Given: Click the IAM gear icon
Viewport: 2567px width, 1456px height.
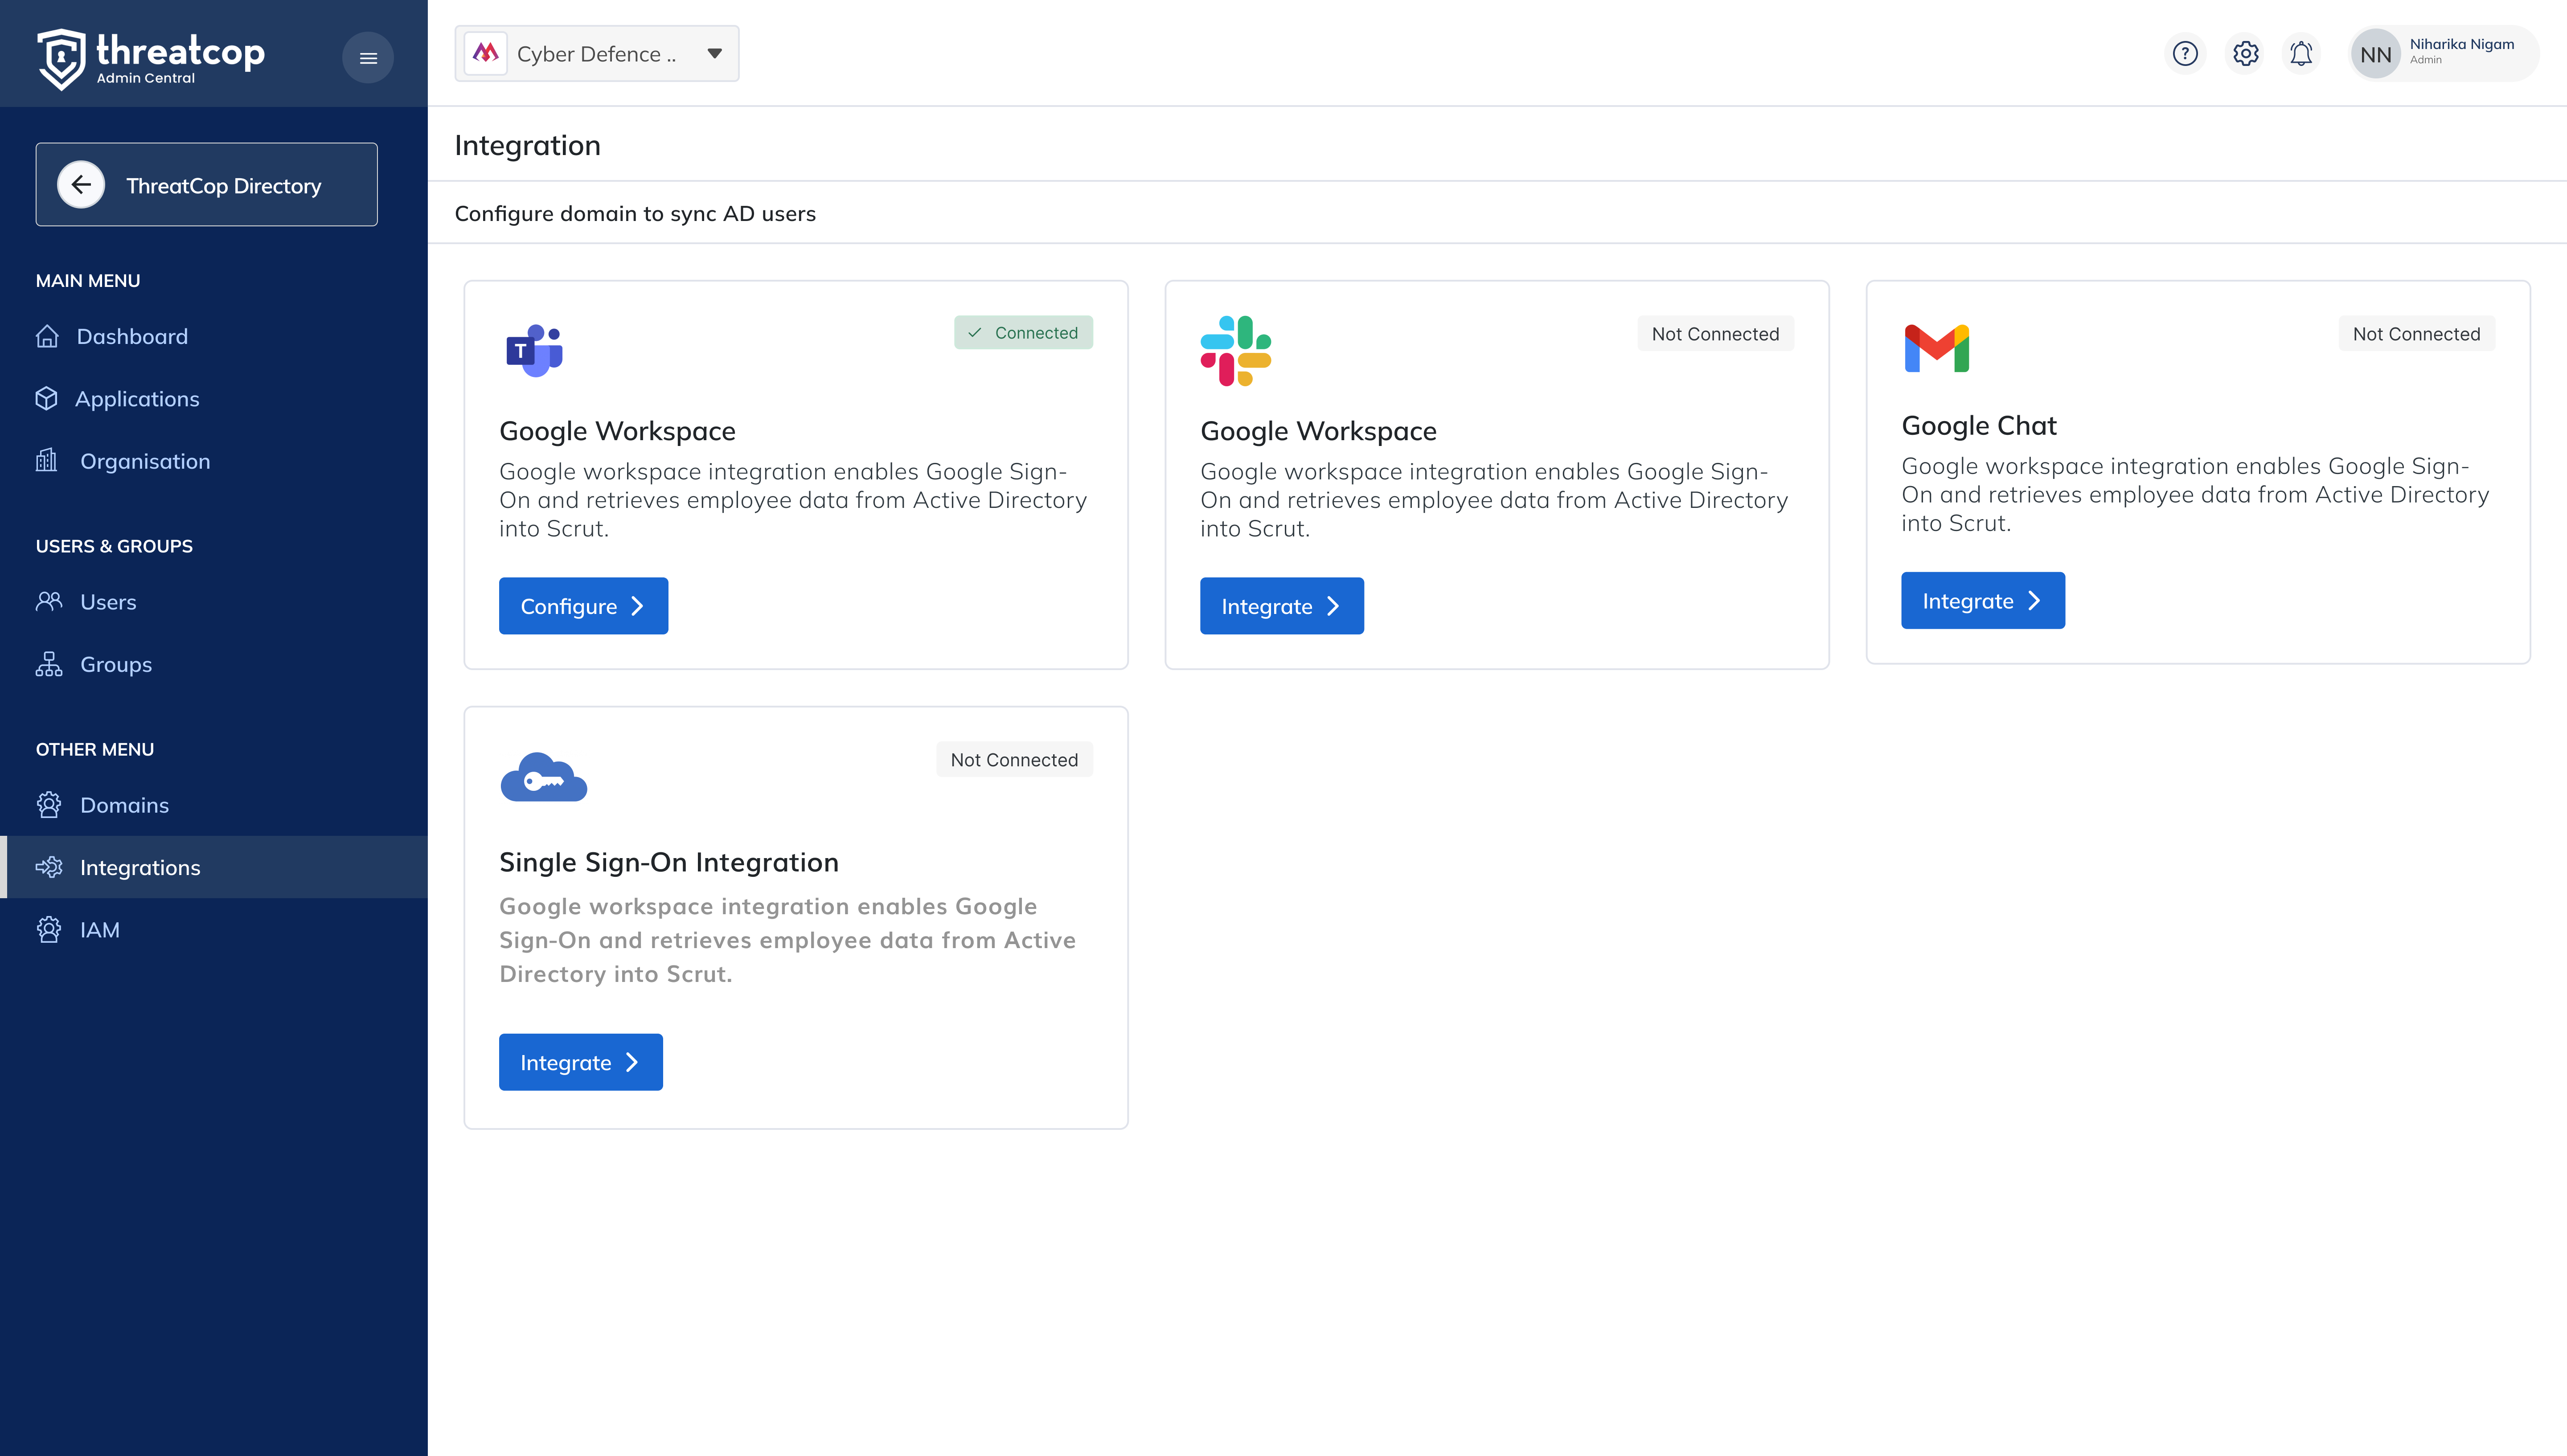Looking at the screenshot, I should click(49, 930).
